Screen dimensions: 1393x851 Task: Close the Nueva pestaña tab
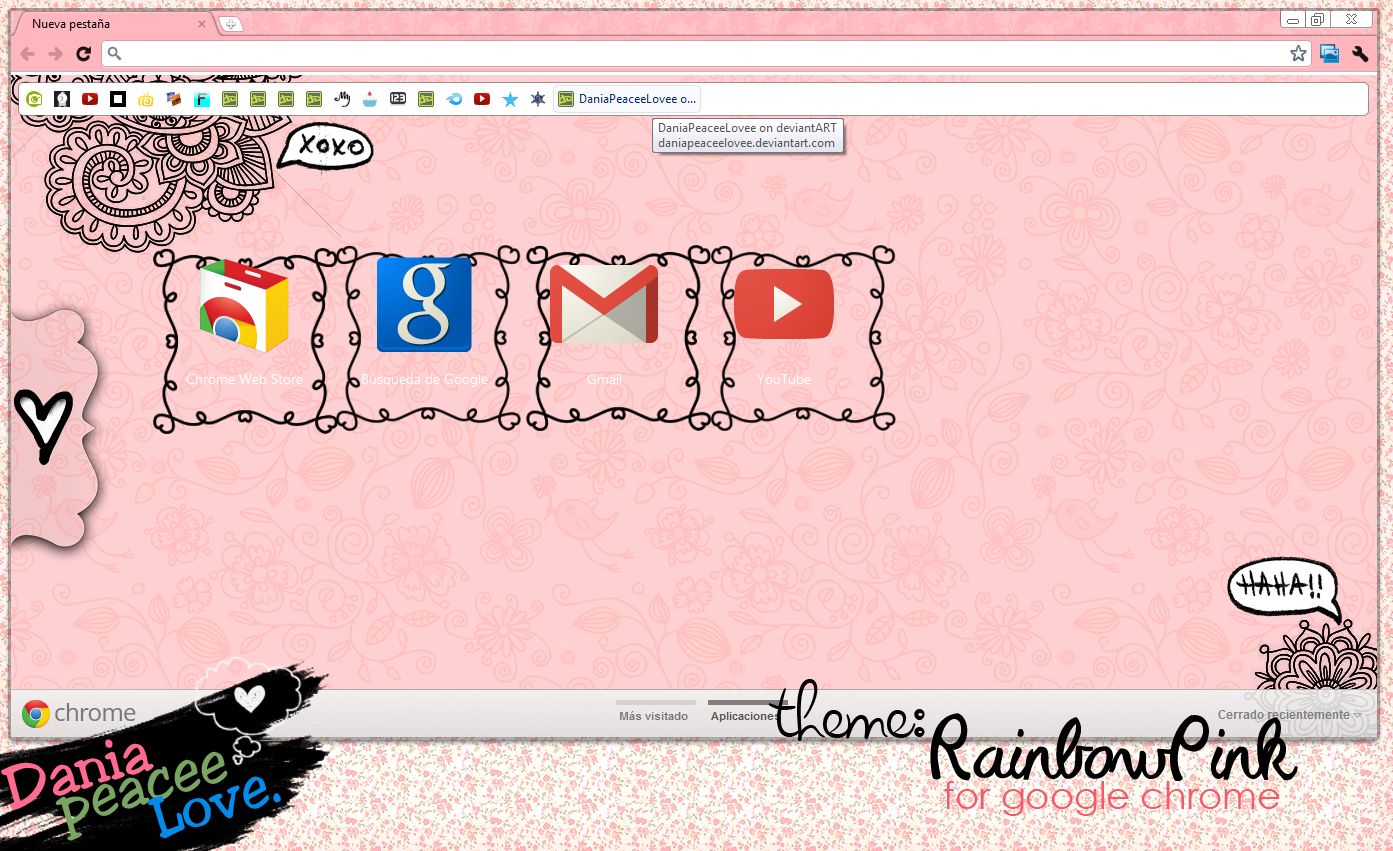[202, 24]
